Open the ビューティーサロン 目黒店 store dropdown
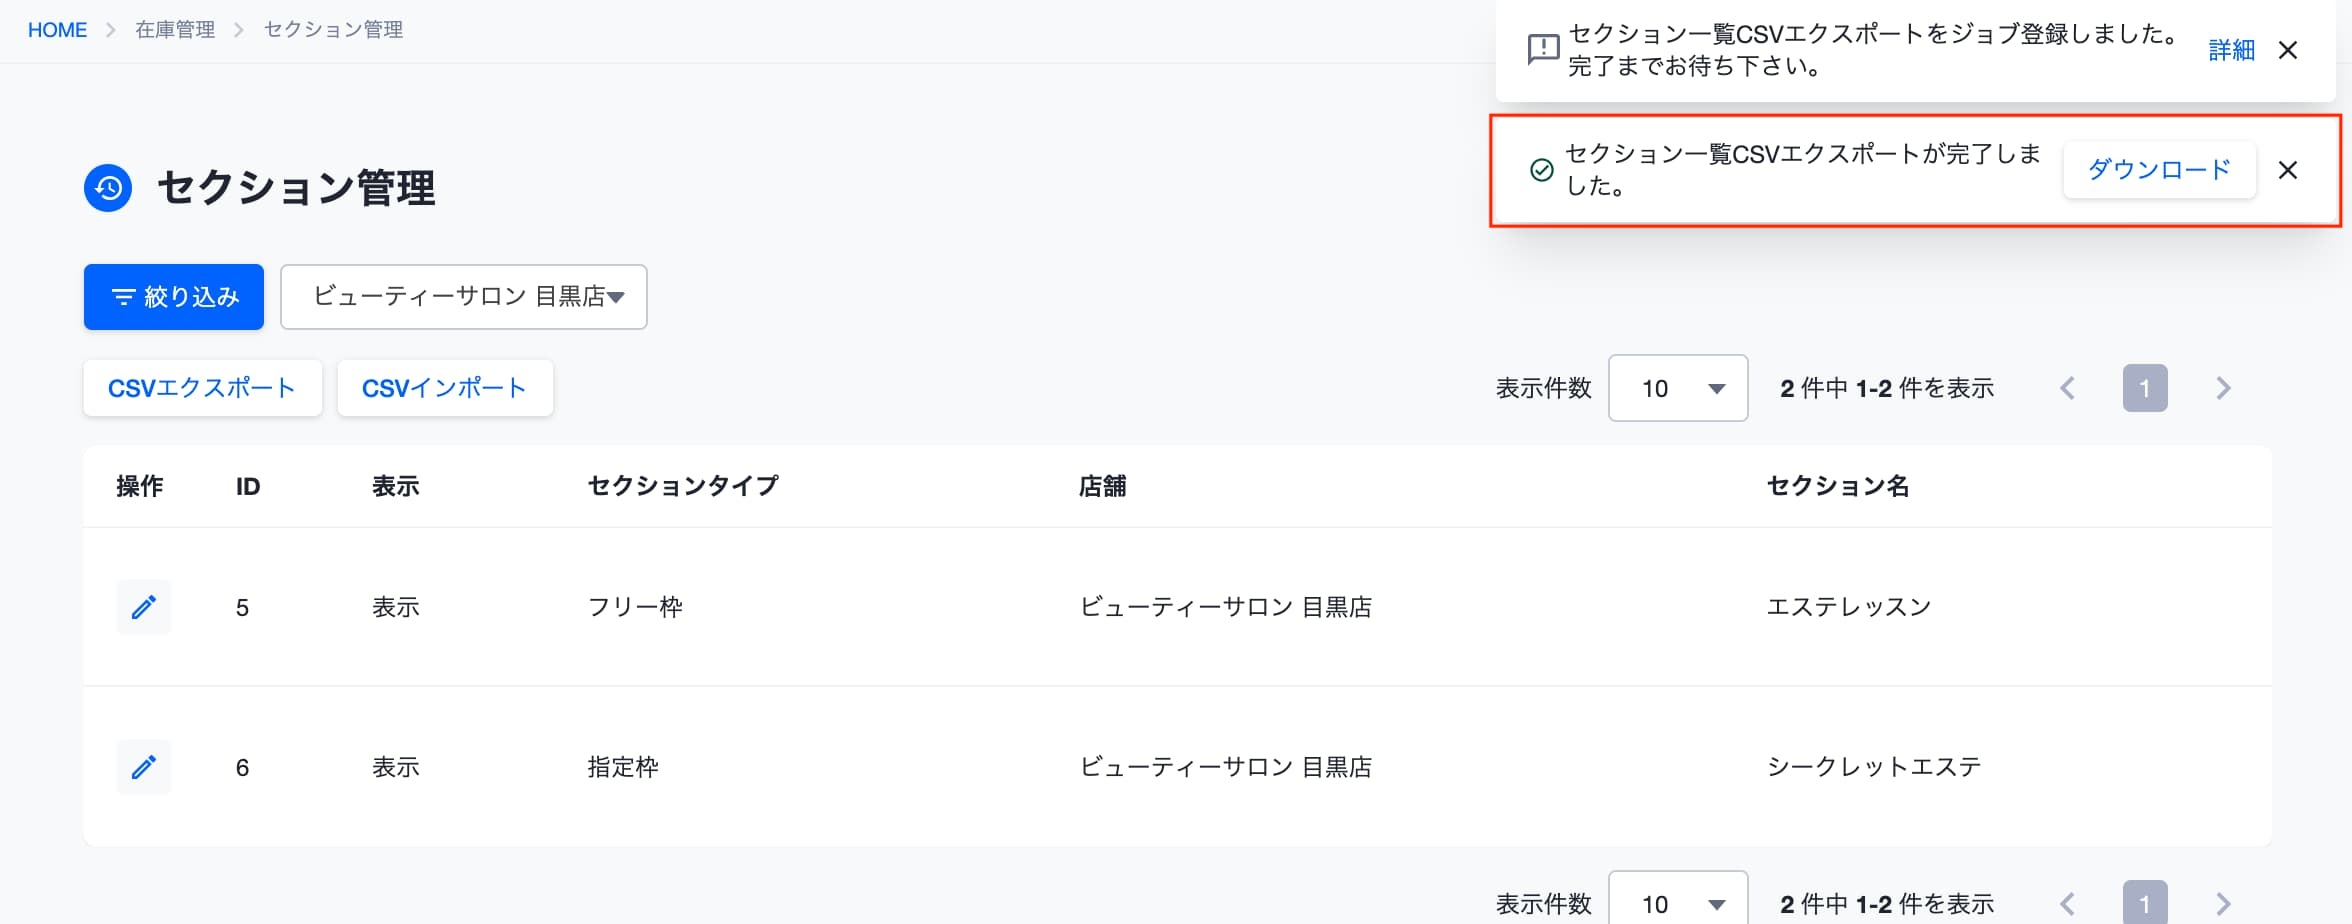2352x924 pixels. click(x=464, y=297)
